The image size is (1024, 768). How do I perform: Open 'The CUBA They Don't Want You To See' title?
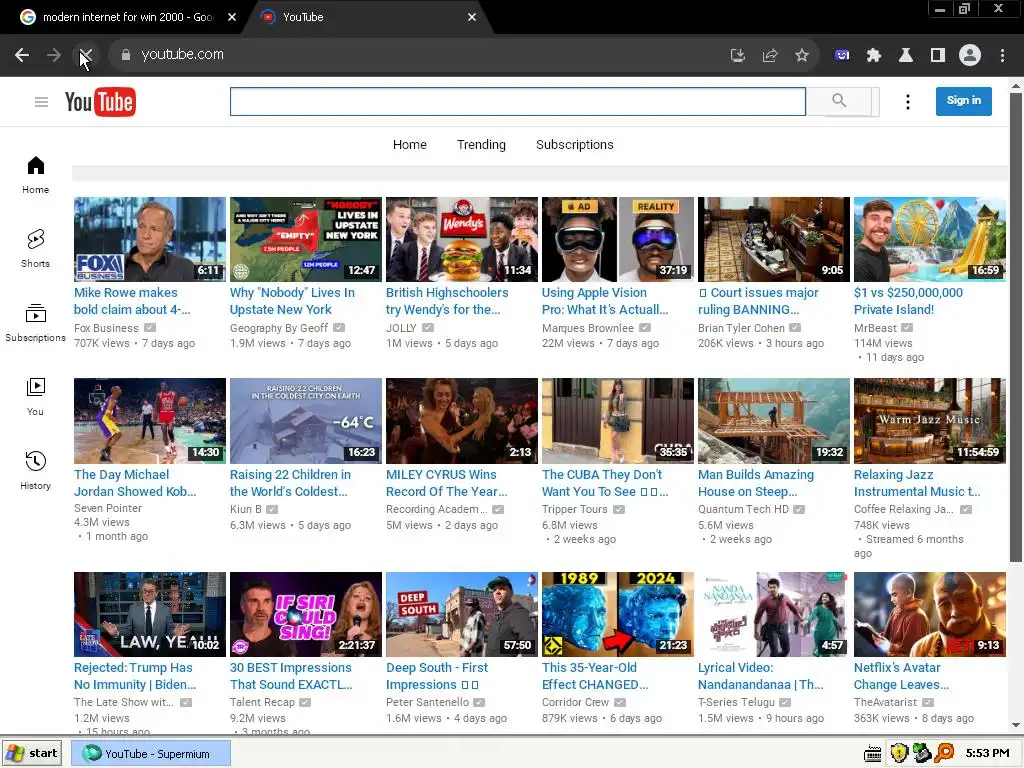coord(605,483)
